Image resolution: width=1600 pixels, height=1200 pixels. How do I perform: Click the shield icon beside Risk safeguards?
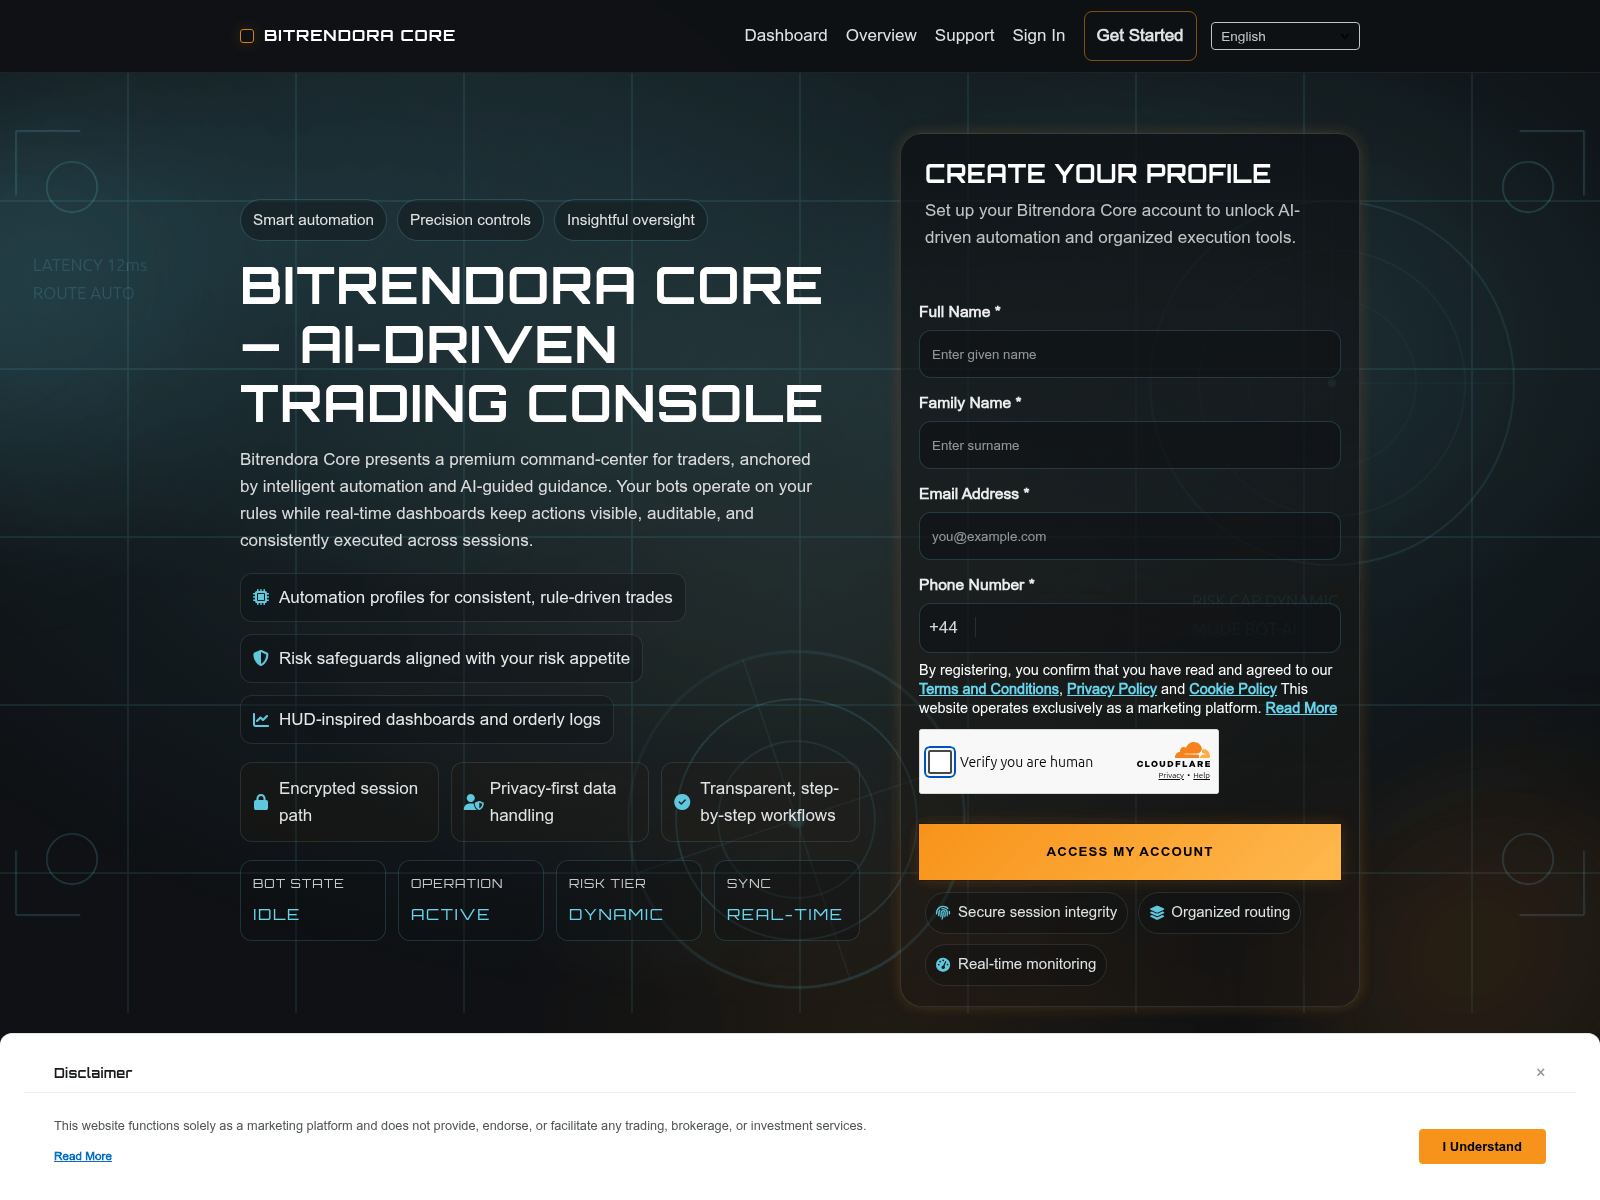click(261, 658)
